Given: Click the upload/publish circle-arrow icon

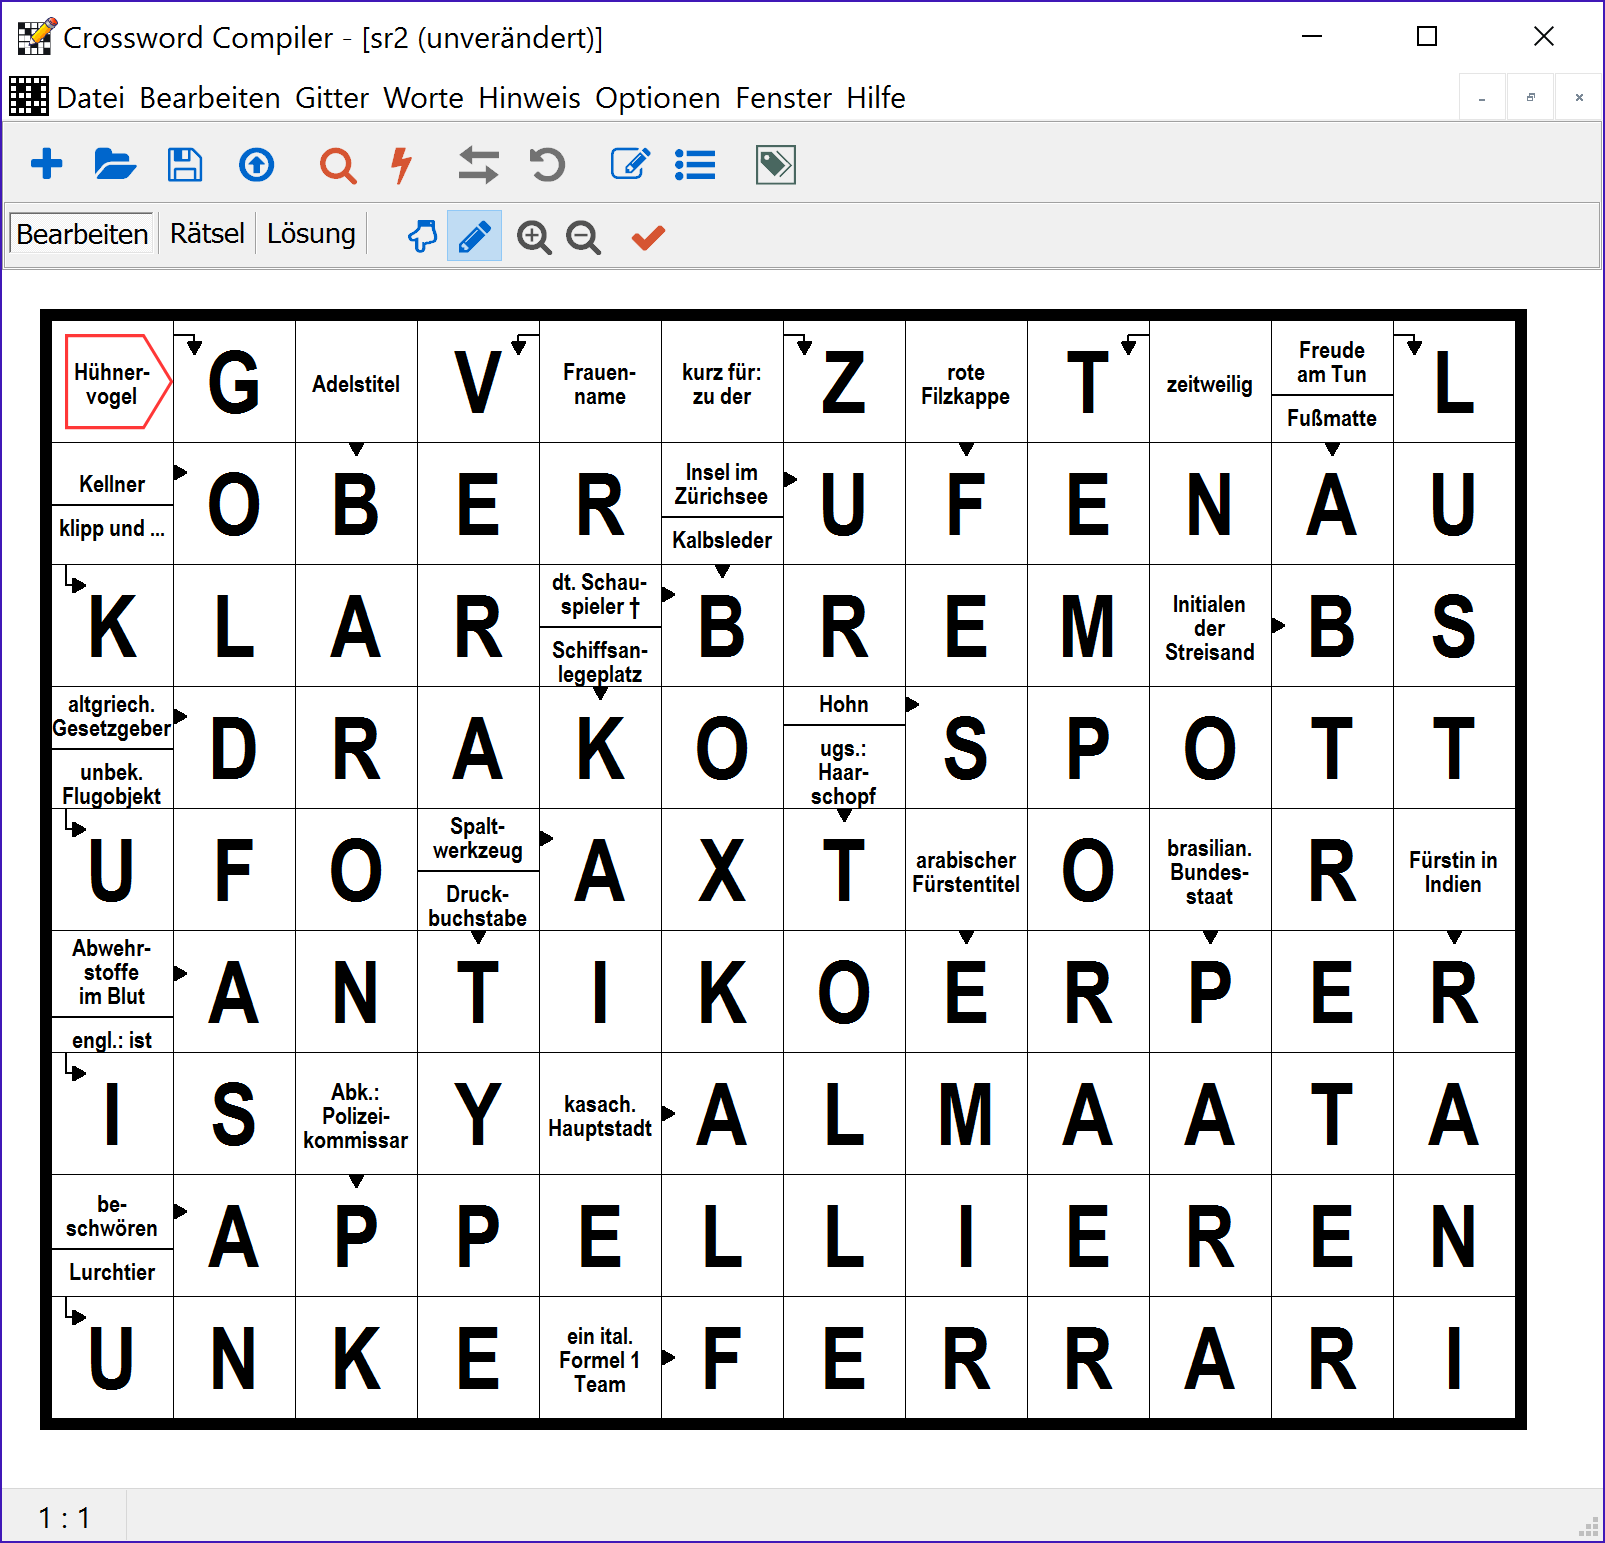Looking at the screenshot, I should [256, 164].
